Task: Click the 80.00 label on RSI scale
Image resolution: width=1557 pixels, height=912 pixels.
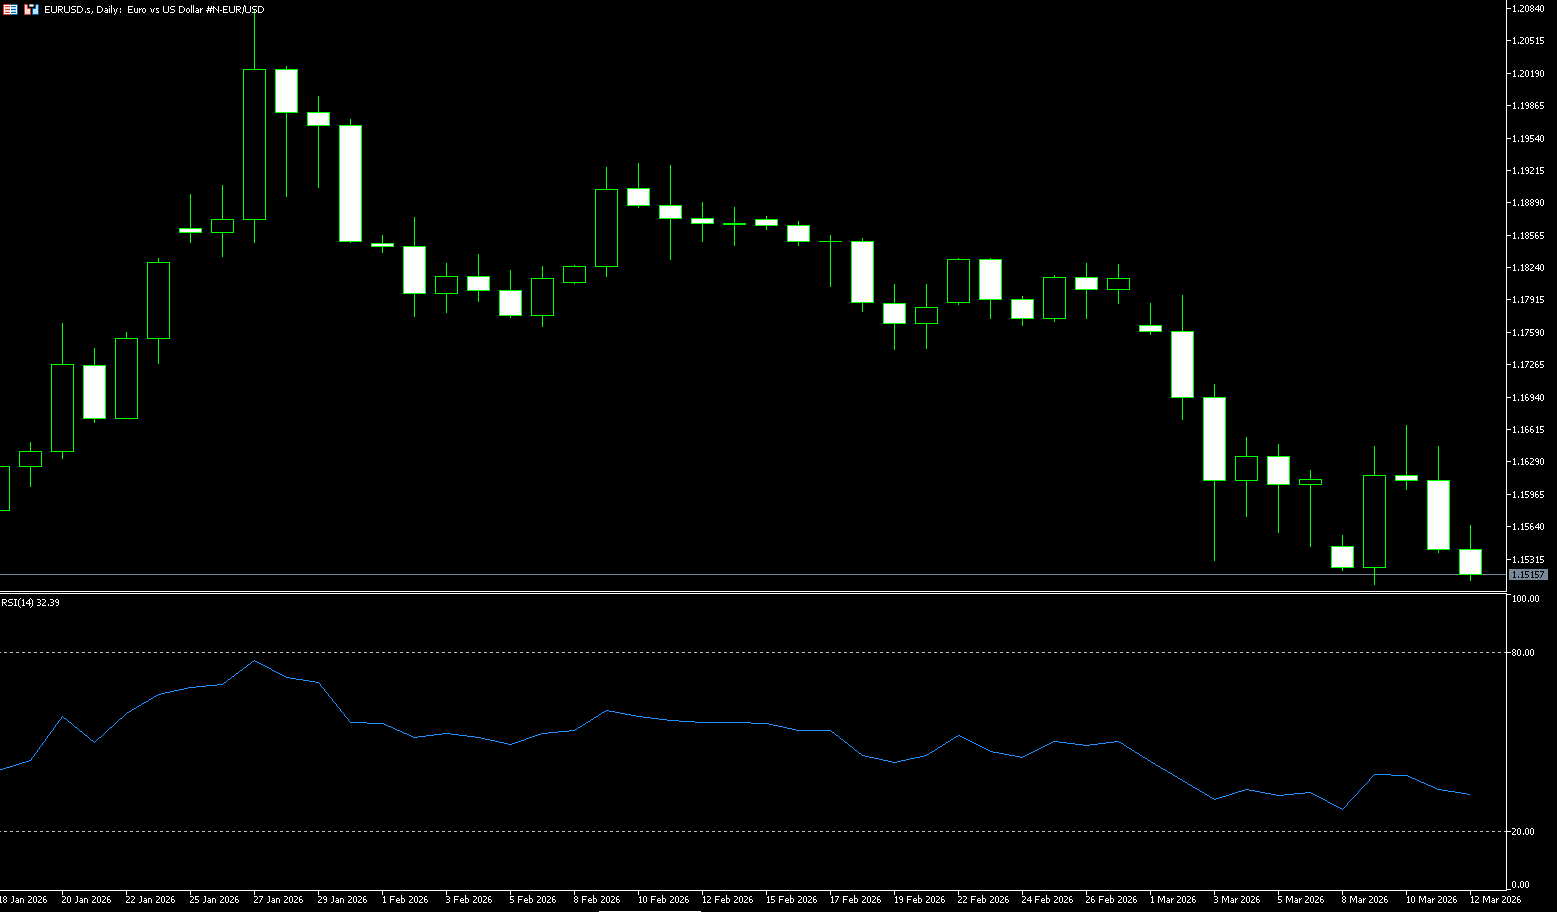Action: click(1523, 653)
